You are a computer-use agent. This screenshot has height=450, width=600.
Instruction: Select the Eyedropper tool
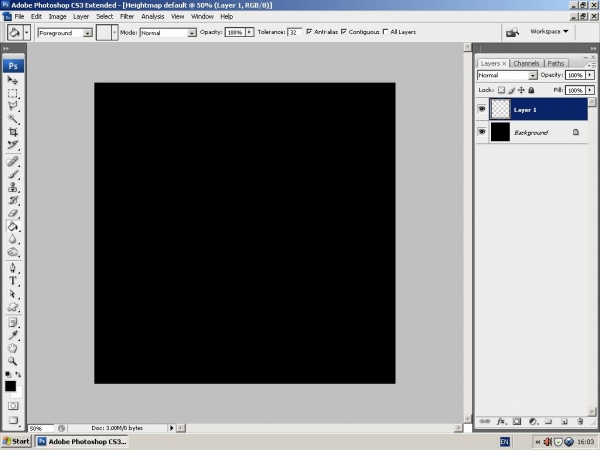(13, 335)
